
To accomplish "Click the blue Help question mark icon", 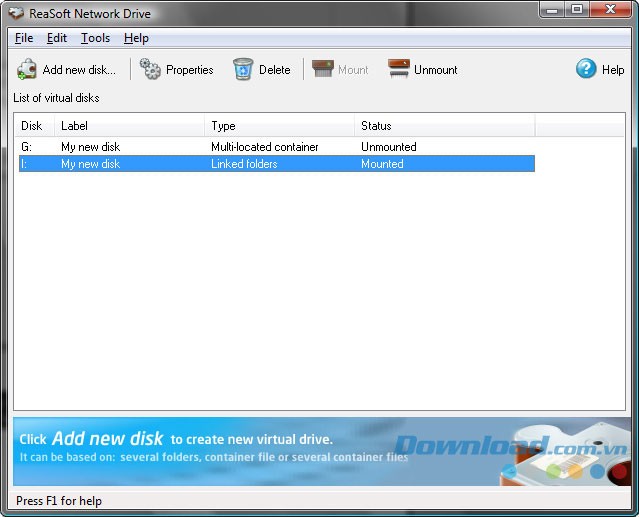I will [x=586, y=68].
